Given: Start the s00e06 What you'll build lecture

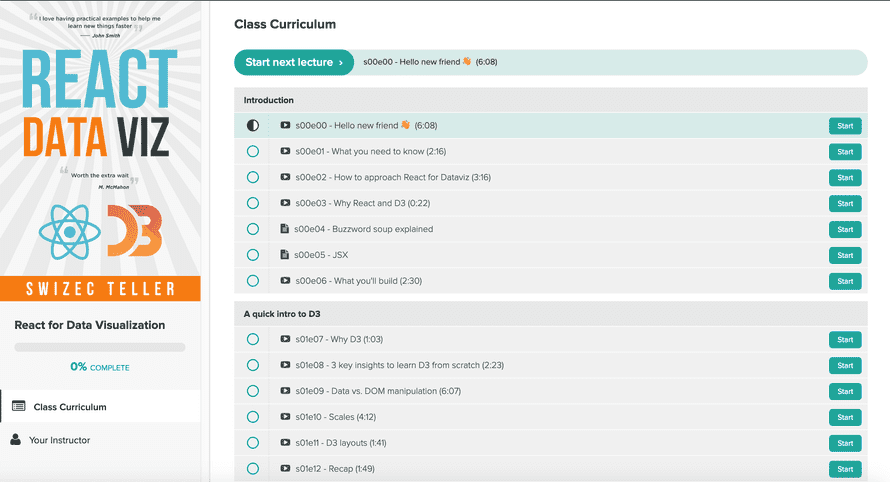Looking at the screenshot, I should 844,281.
